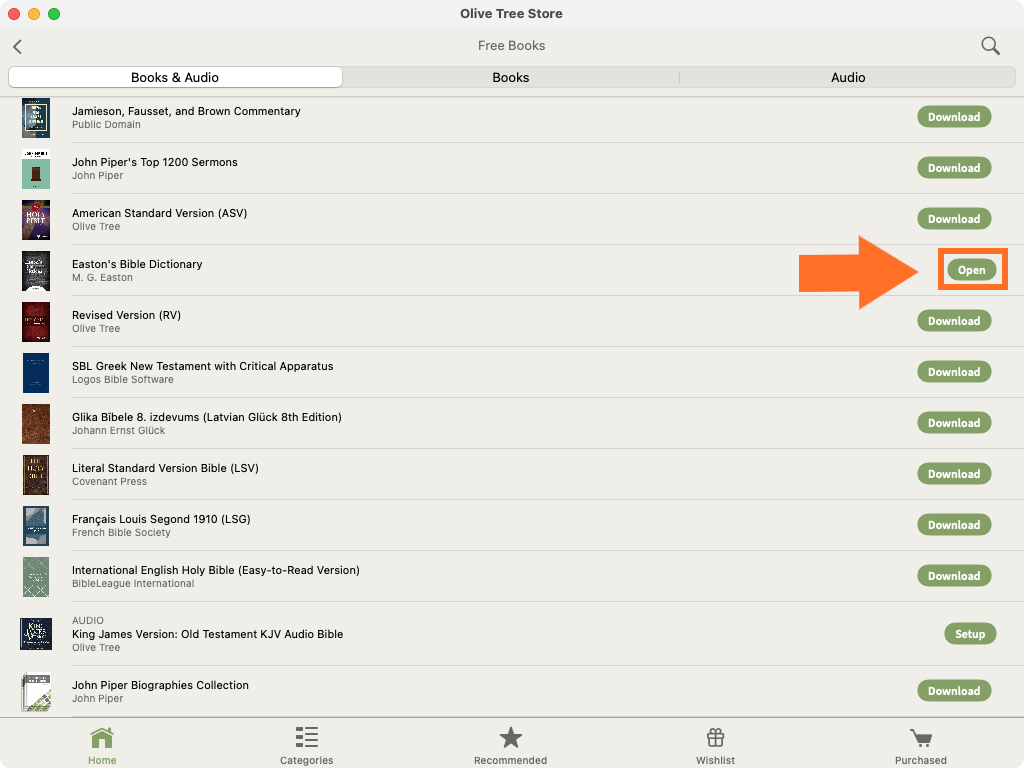The image size is (1024, 768).
Task: Click the Covenant Press publisher text
Action: point(109,481)
